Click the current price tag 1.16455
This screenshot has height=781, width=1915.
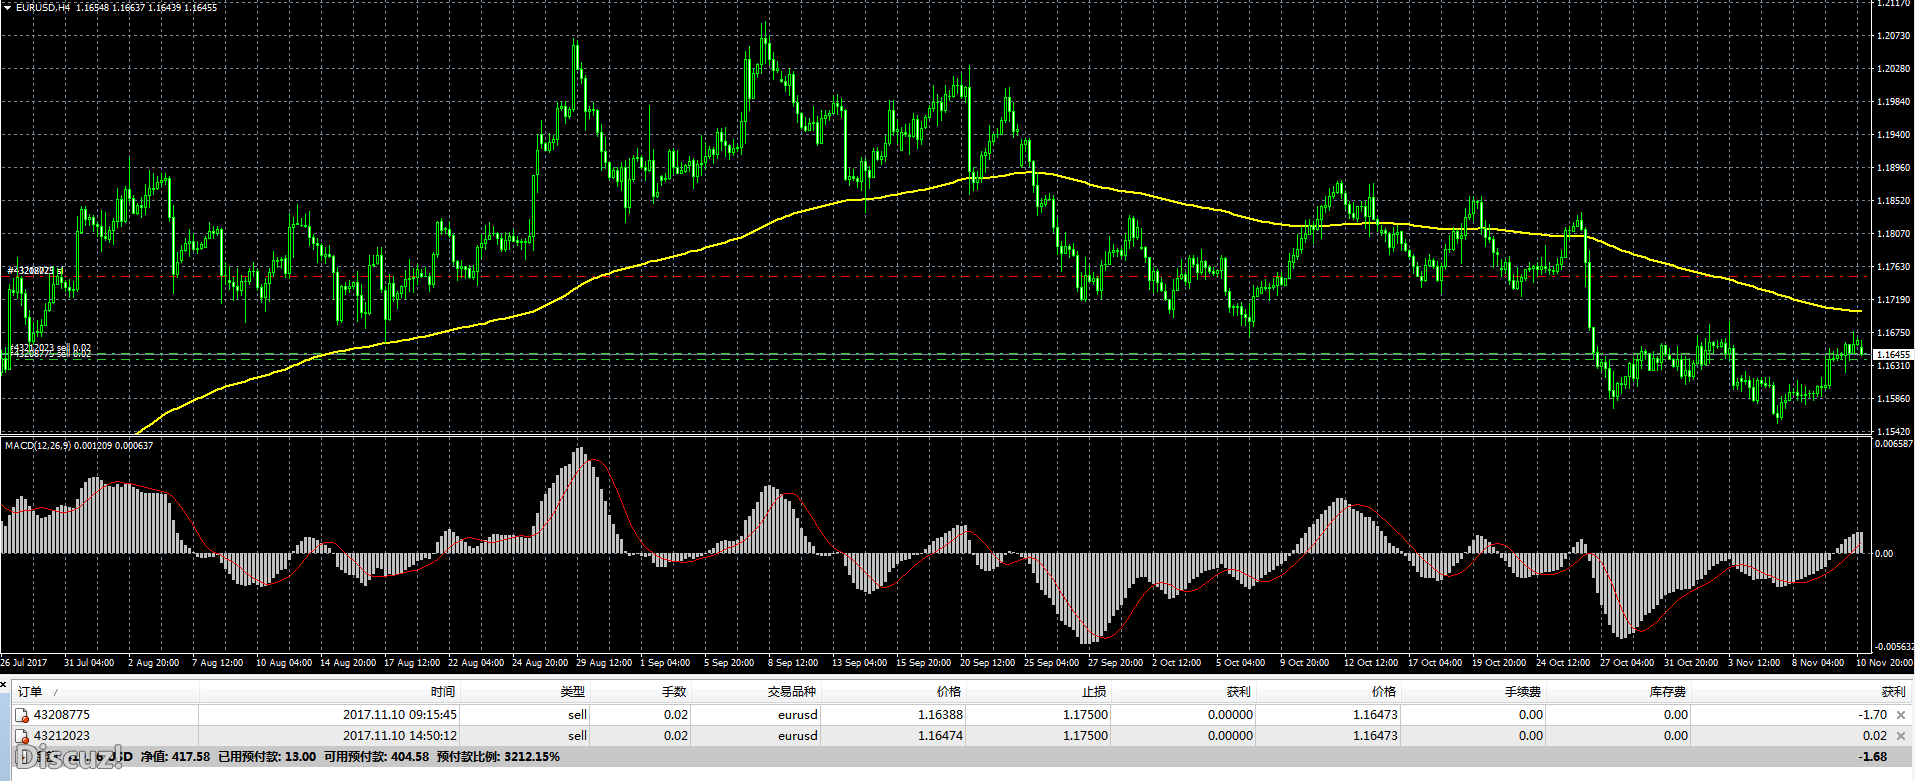point(1892,355)
